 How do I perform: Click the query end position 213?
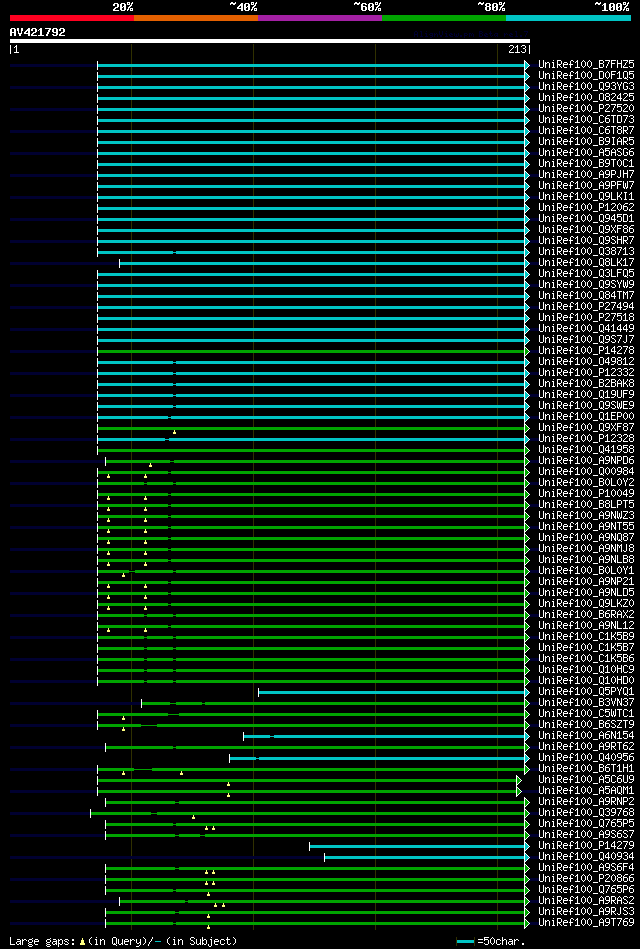[518, 49]
